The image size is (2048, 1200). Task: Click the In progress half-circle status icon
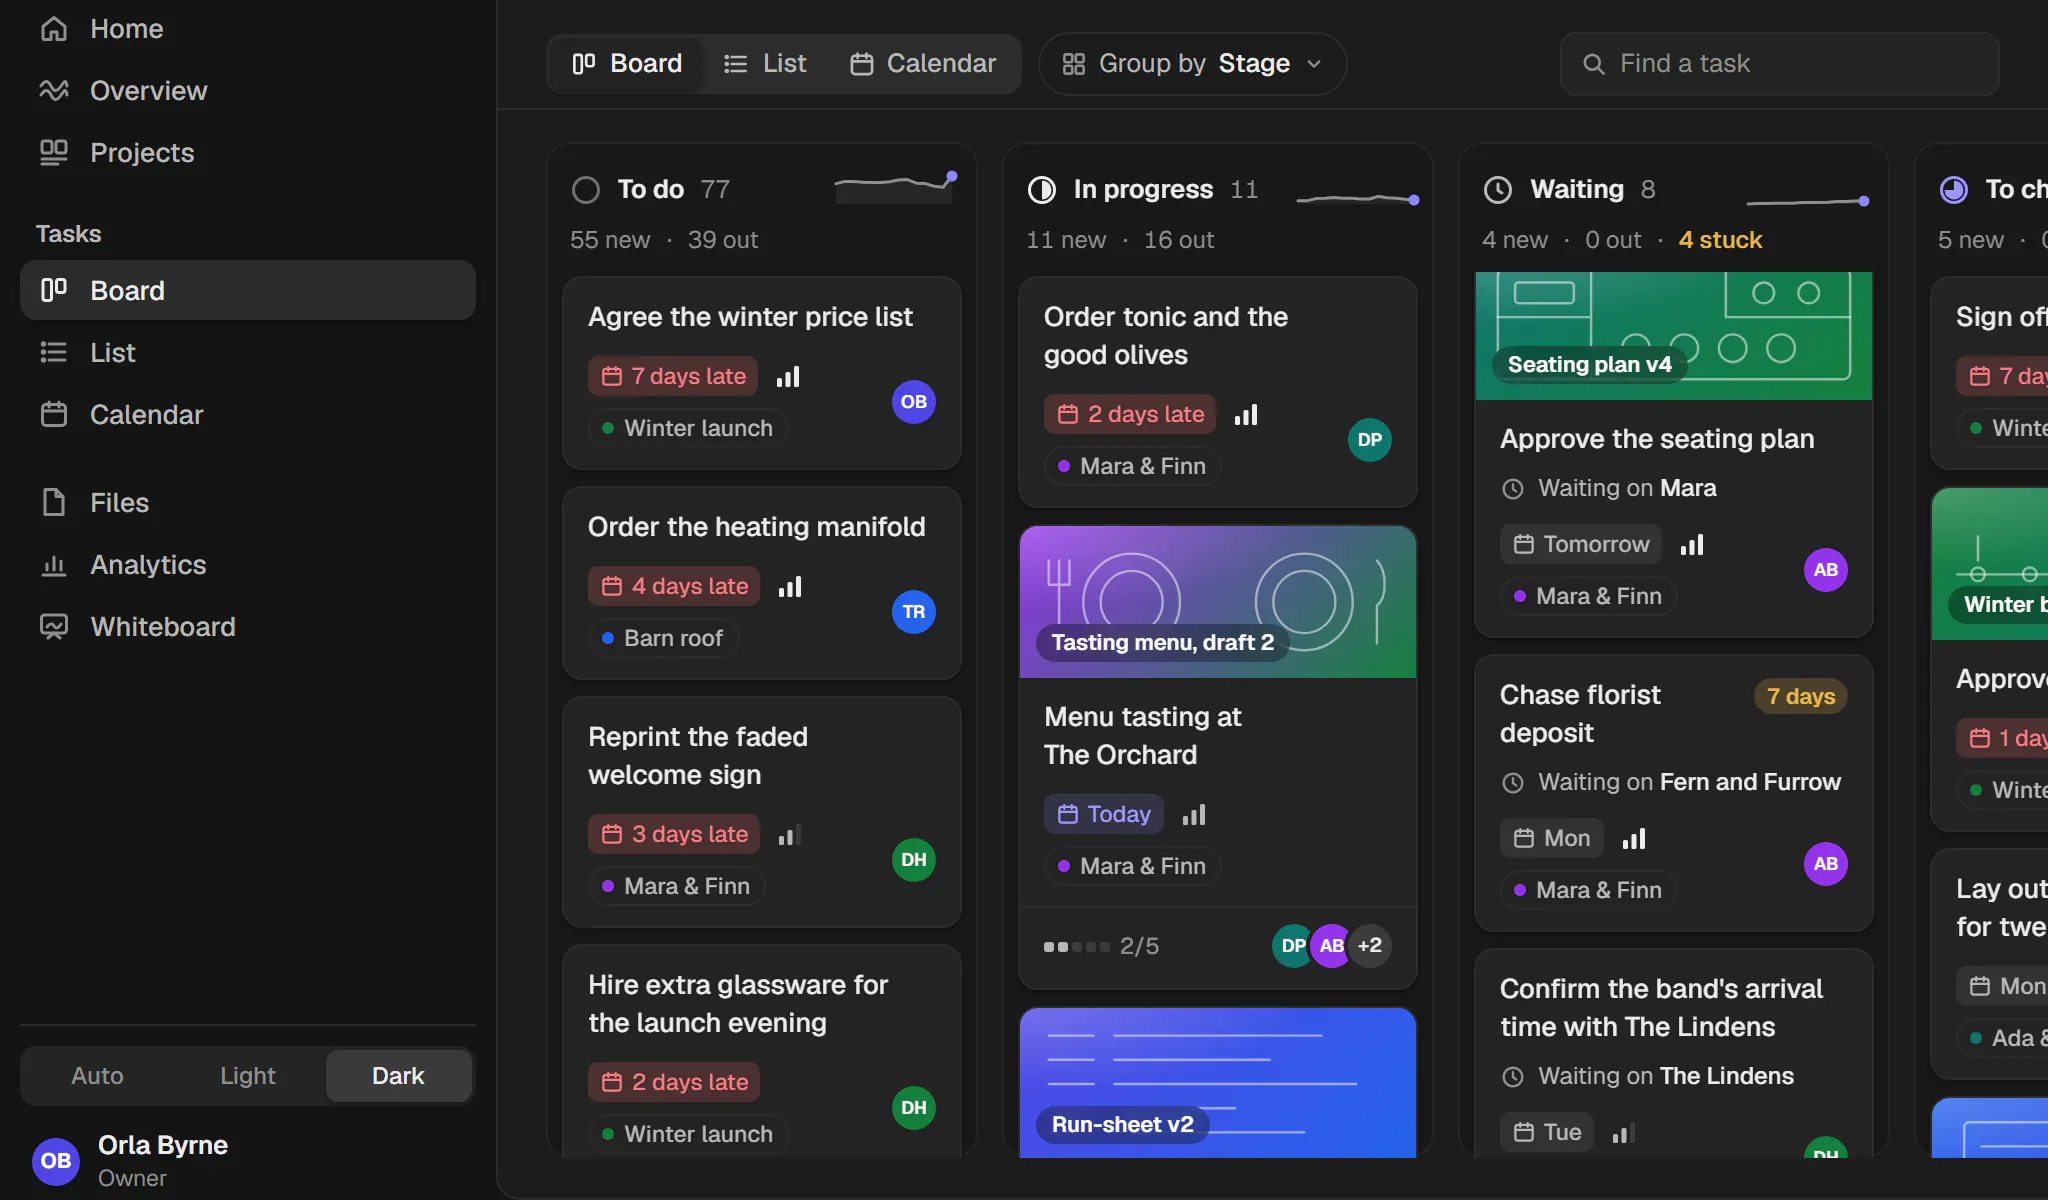(x=1041, y=190)
